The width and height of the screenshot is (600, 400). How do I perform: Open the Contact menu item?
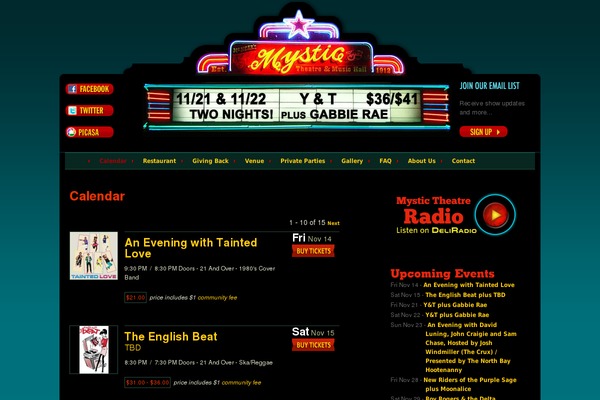pyautogui.click(x=463, y=161)
